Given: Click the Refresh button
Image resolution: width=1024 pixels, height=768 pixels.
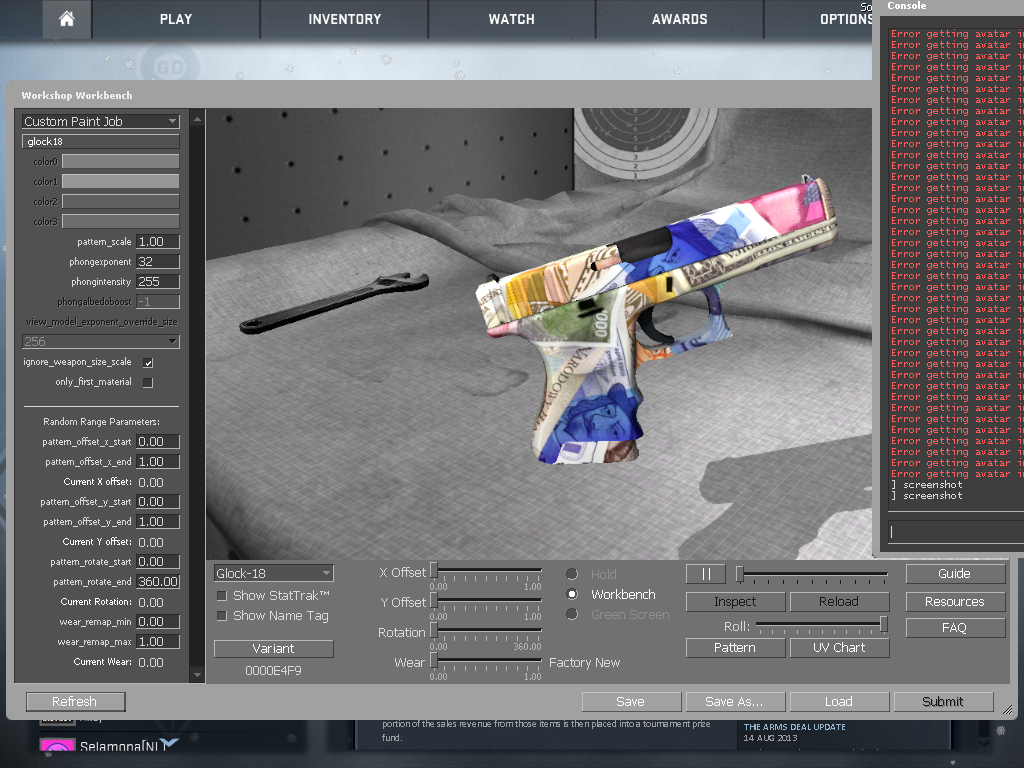Looking at the screenshot, I should pos(76,701).
